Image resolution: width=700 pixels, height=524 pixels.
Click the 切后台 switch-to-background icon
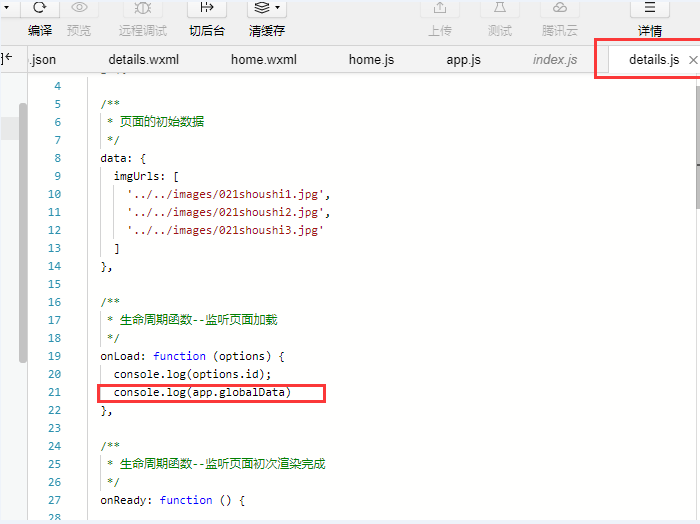click(207, 7)
